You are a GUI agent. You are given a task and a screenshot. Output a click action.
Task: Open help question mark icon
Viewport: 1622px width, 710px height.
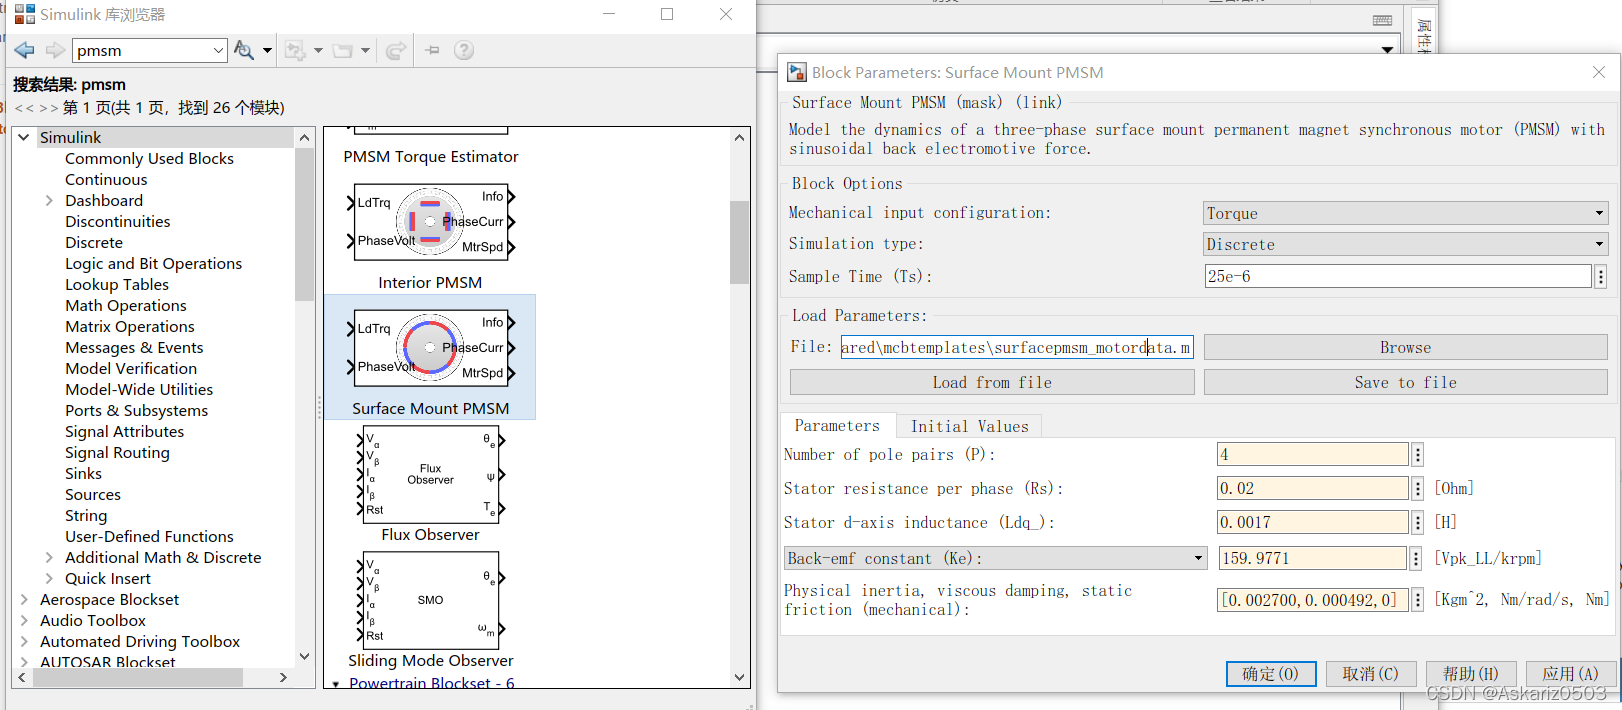point(464,50)
